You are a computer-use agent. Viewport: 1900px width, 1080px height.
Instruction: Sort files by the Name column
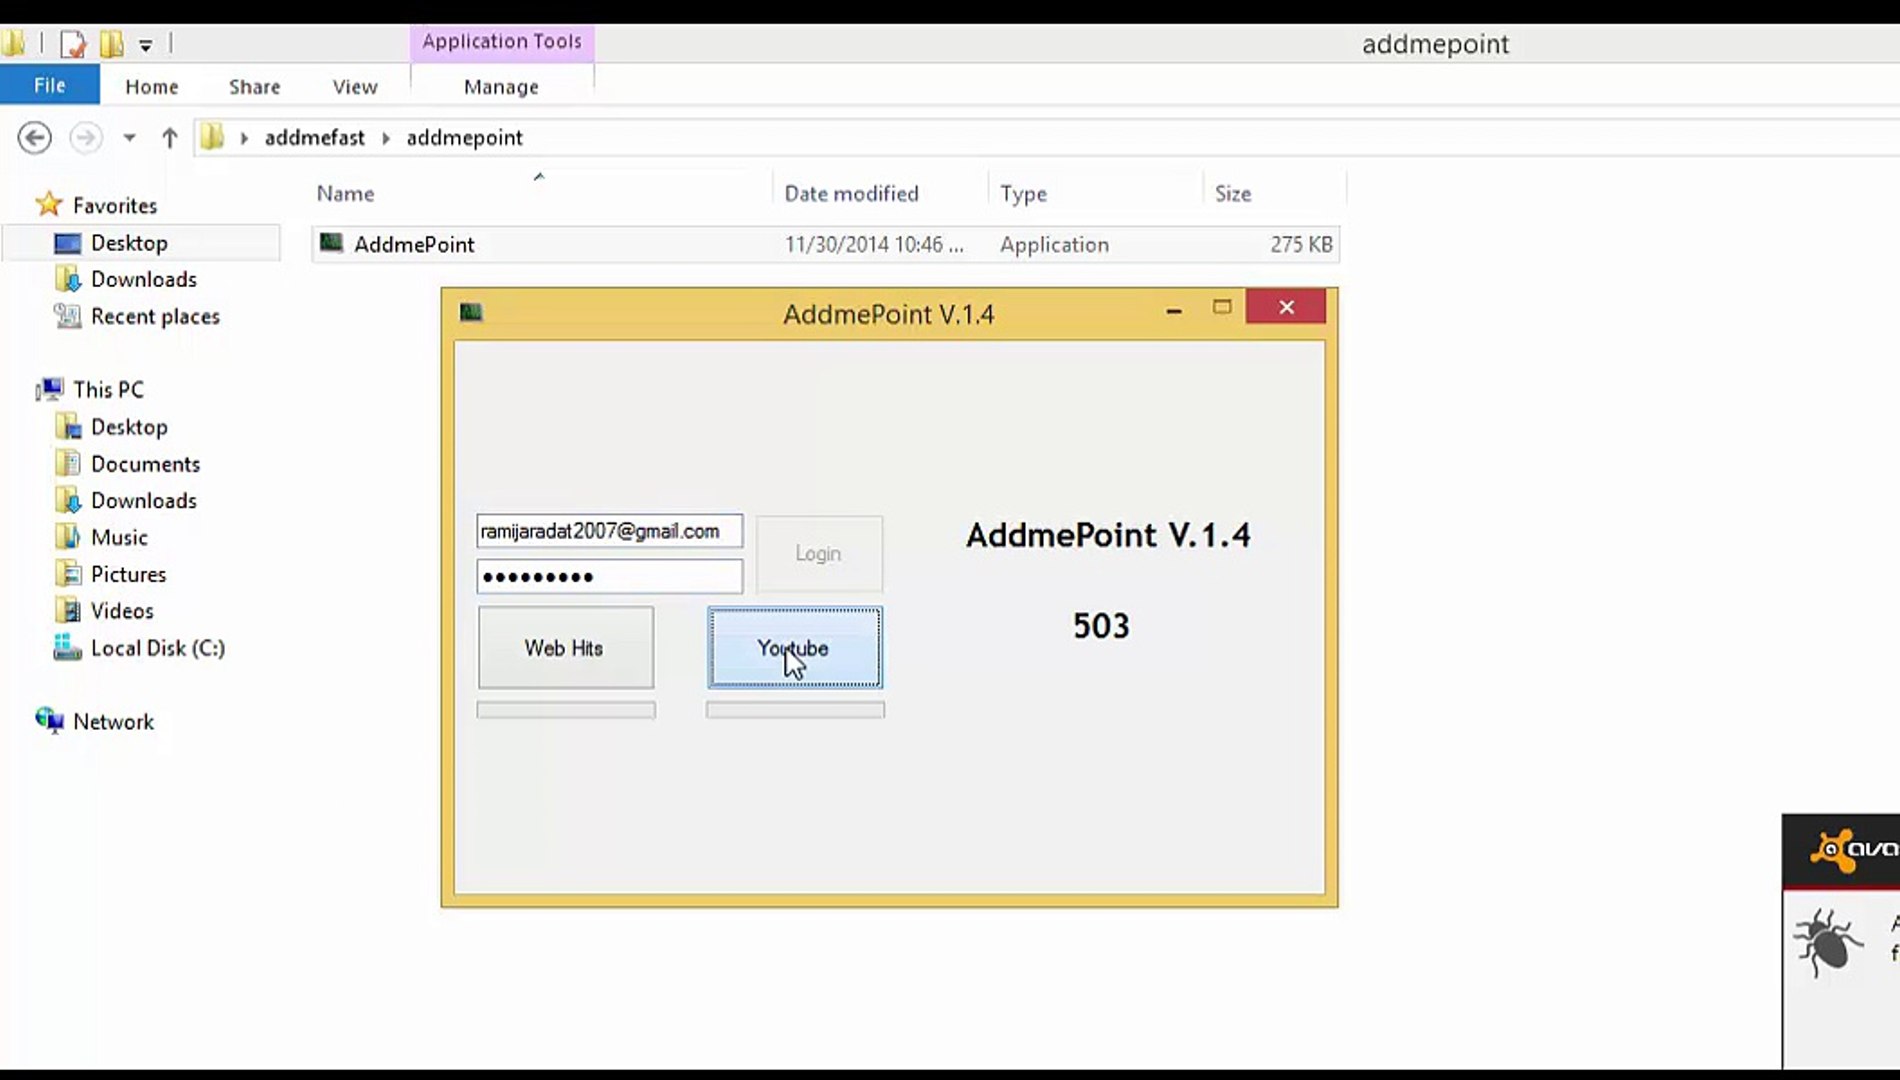point(345,193)
